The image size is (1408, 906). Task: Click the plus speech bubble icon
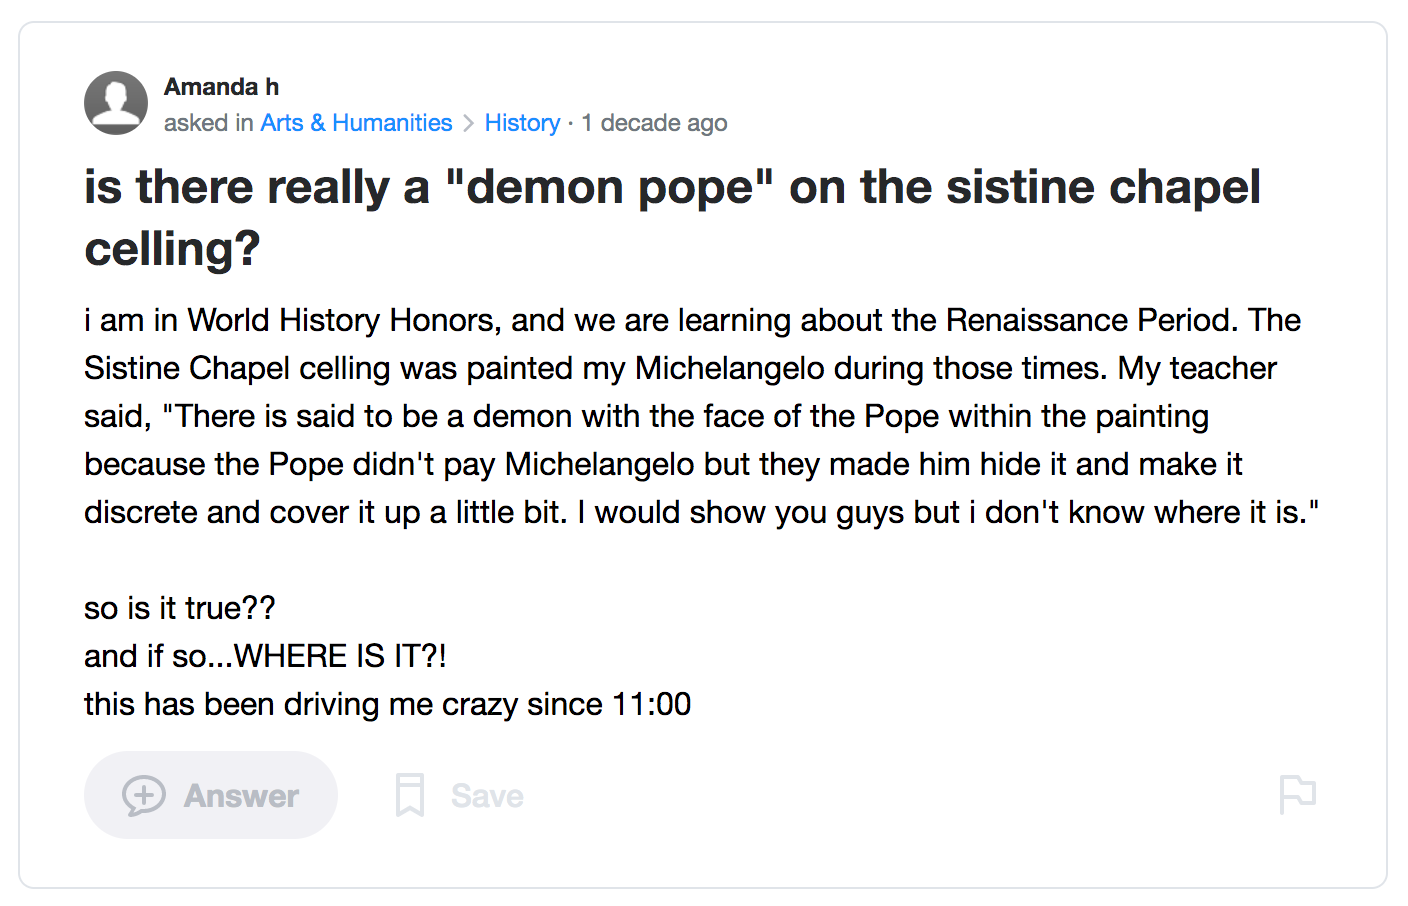pos(143,796)
